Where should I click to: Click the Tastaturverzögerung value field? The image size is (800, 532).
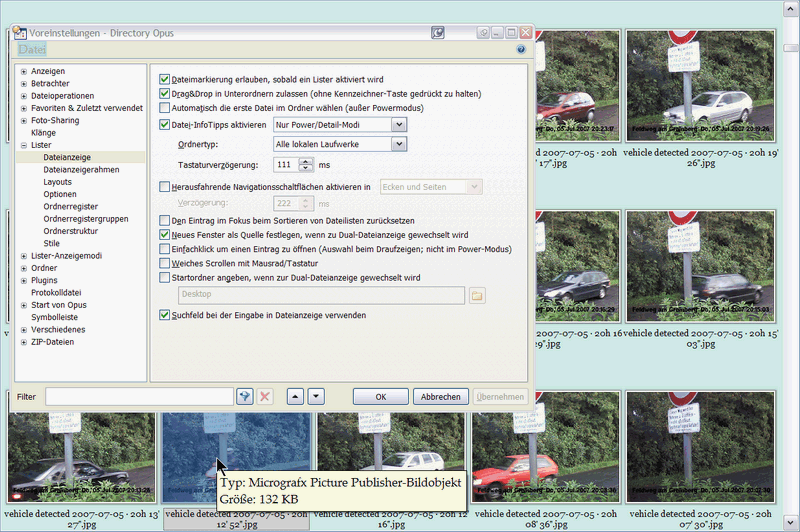pos(287,165)
